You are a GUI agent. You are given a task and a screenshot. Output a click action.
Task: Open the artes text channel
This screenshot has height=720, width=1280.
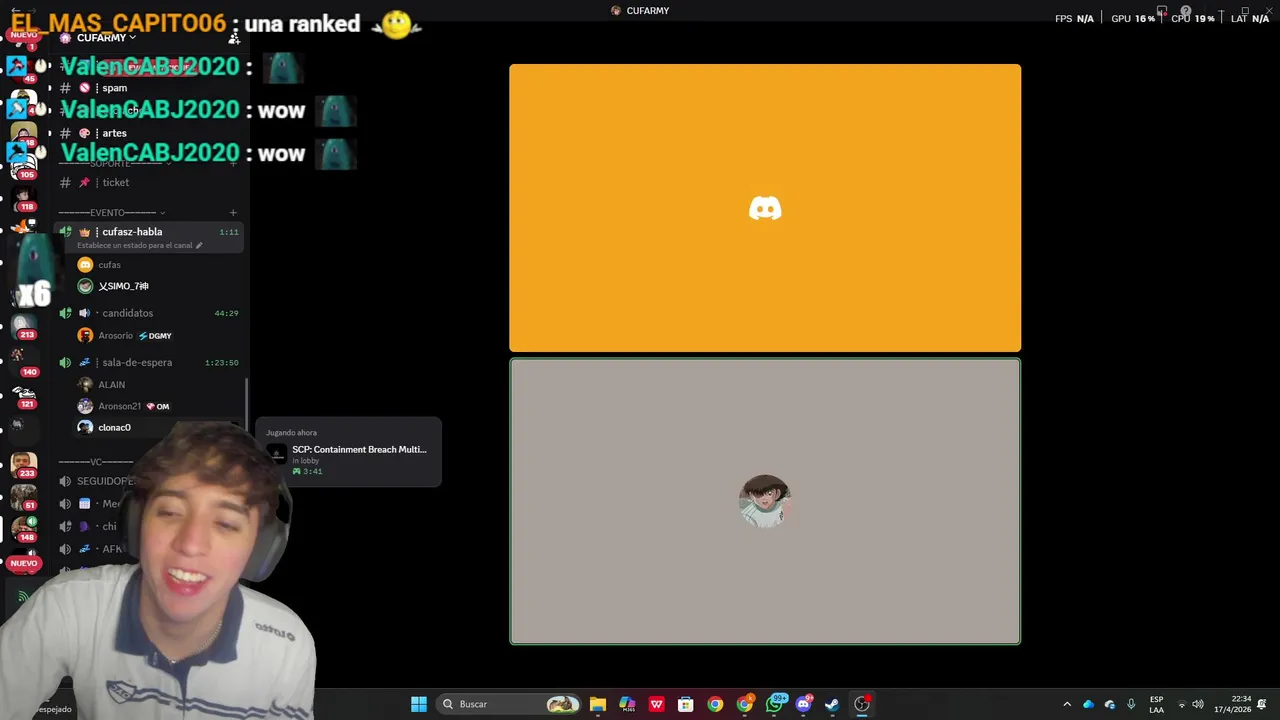coord(114,133)
